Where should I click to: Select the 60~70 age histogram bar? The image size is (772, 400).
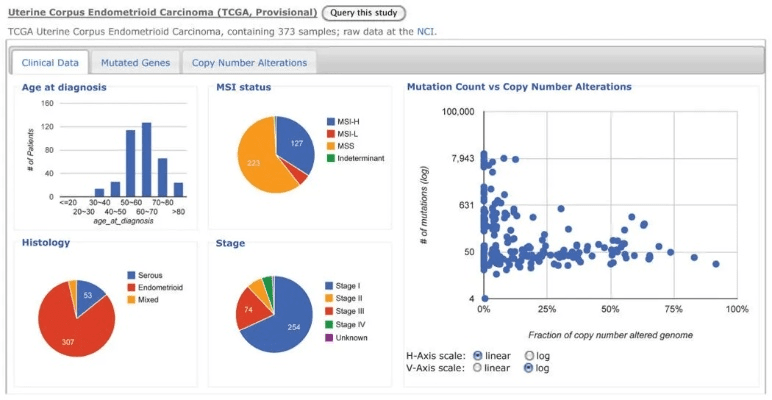[x=146, y=160]
